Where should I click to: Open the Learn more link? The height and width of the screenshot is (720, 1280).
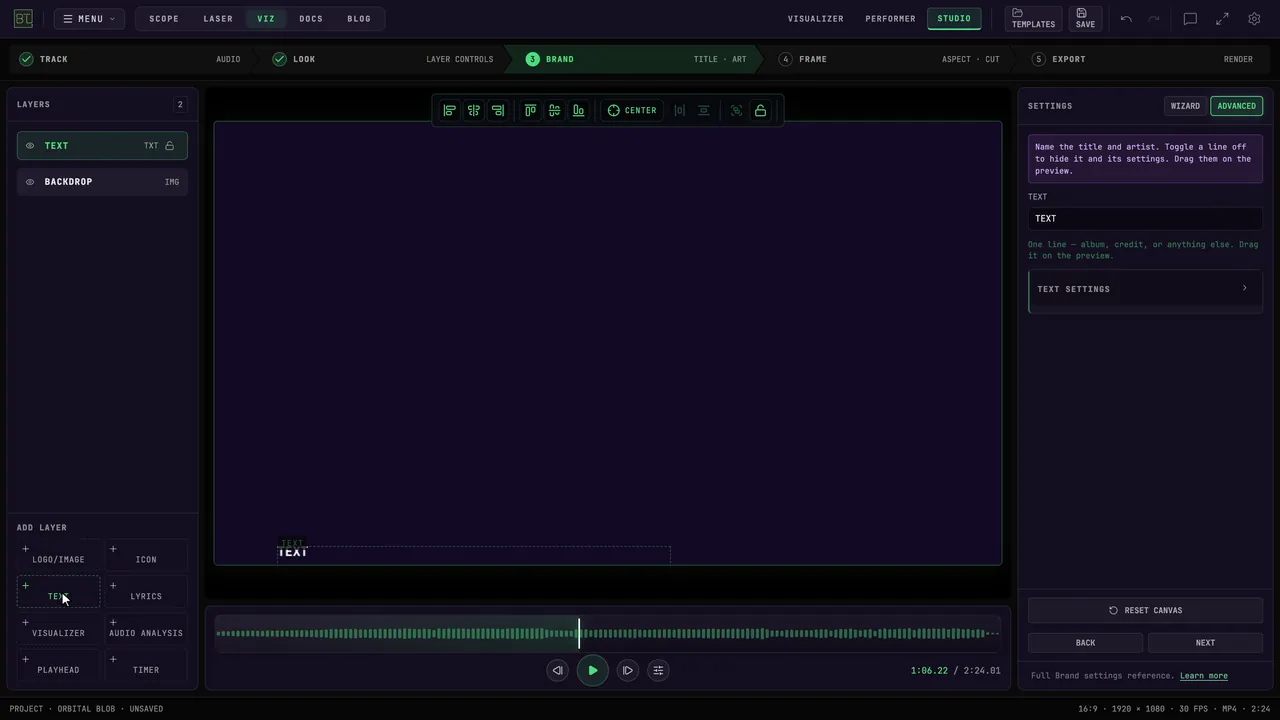coord(1203,676)
